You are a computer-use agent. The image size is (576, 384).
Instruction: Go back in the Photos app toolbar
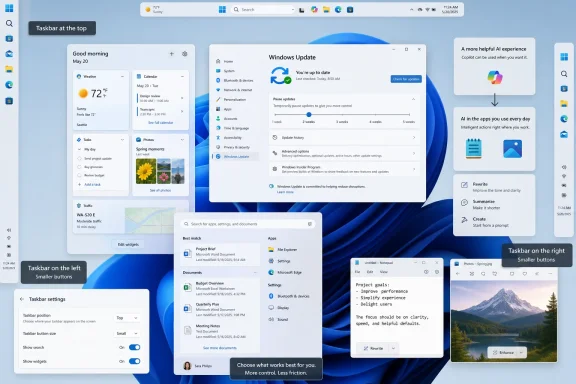click(458, 273)
